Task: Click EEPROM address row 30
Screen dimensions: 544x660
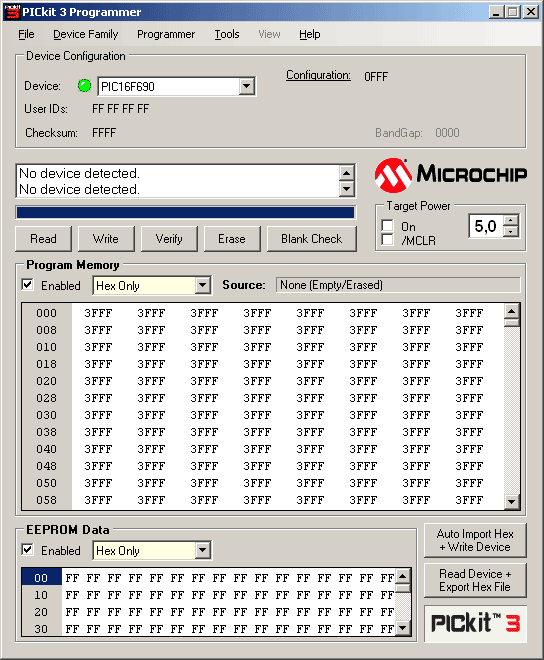Action: 41,629
